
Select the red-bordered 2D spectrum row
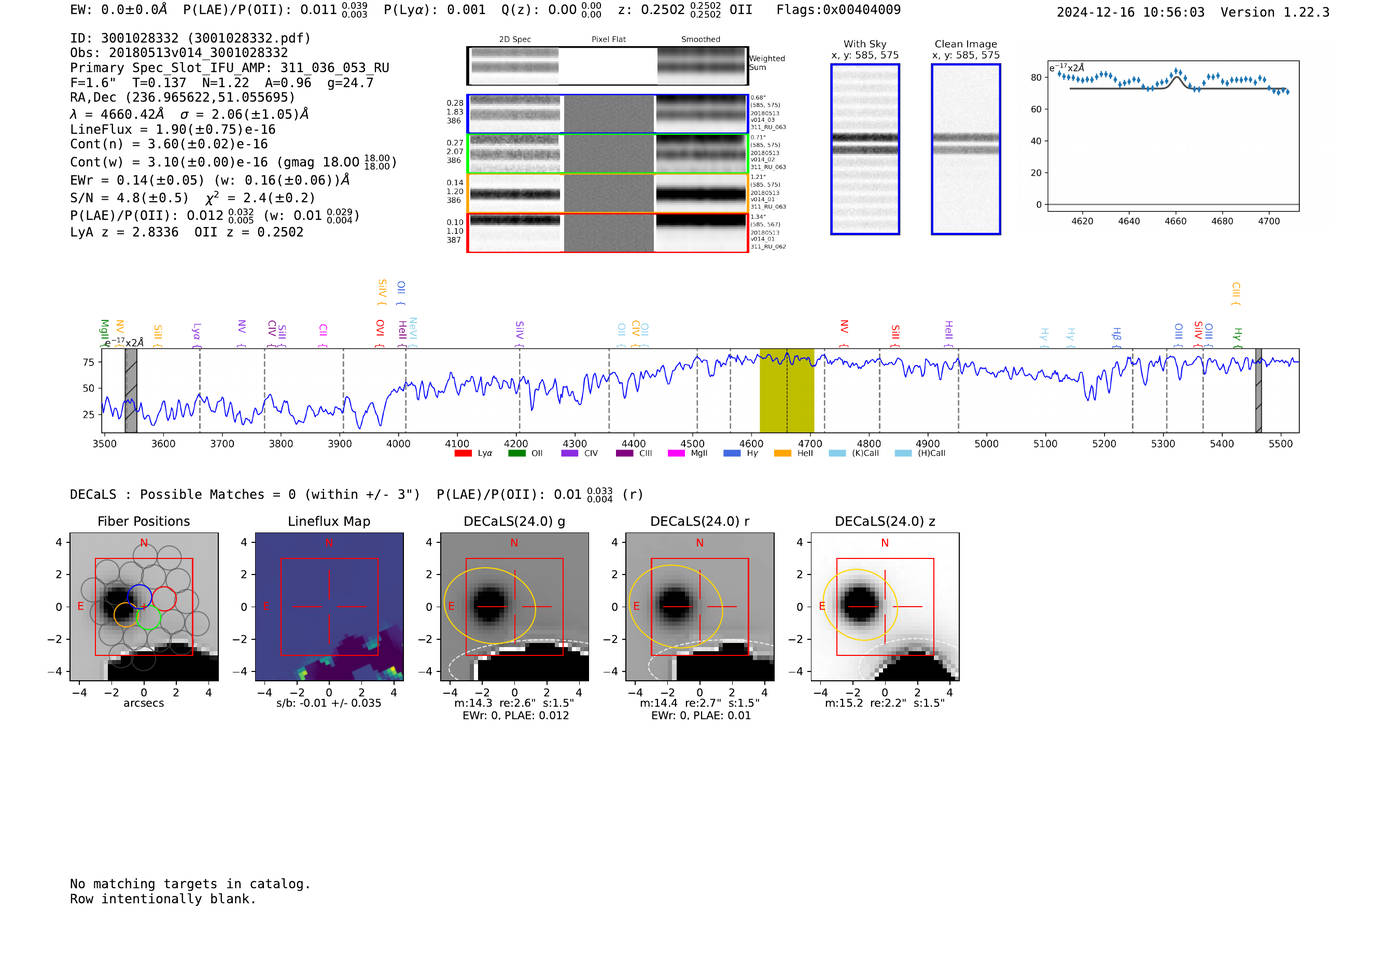point(607,232)
